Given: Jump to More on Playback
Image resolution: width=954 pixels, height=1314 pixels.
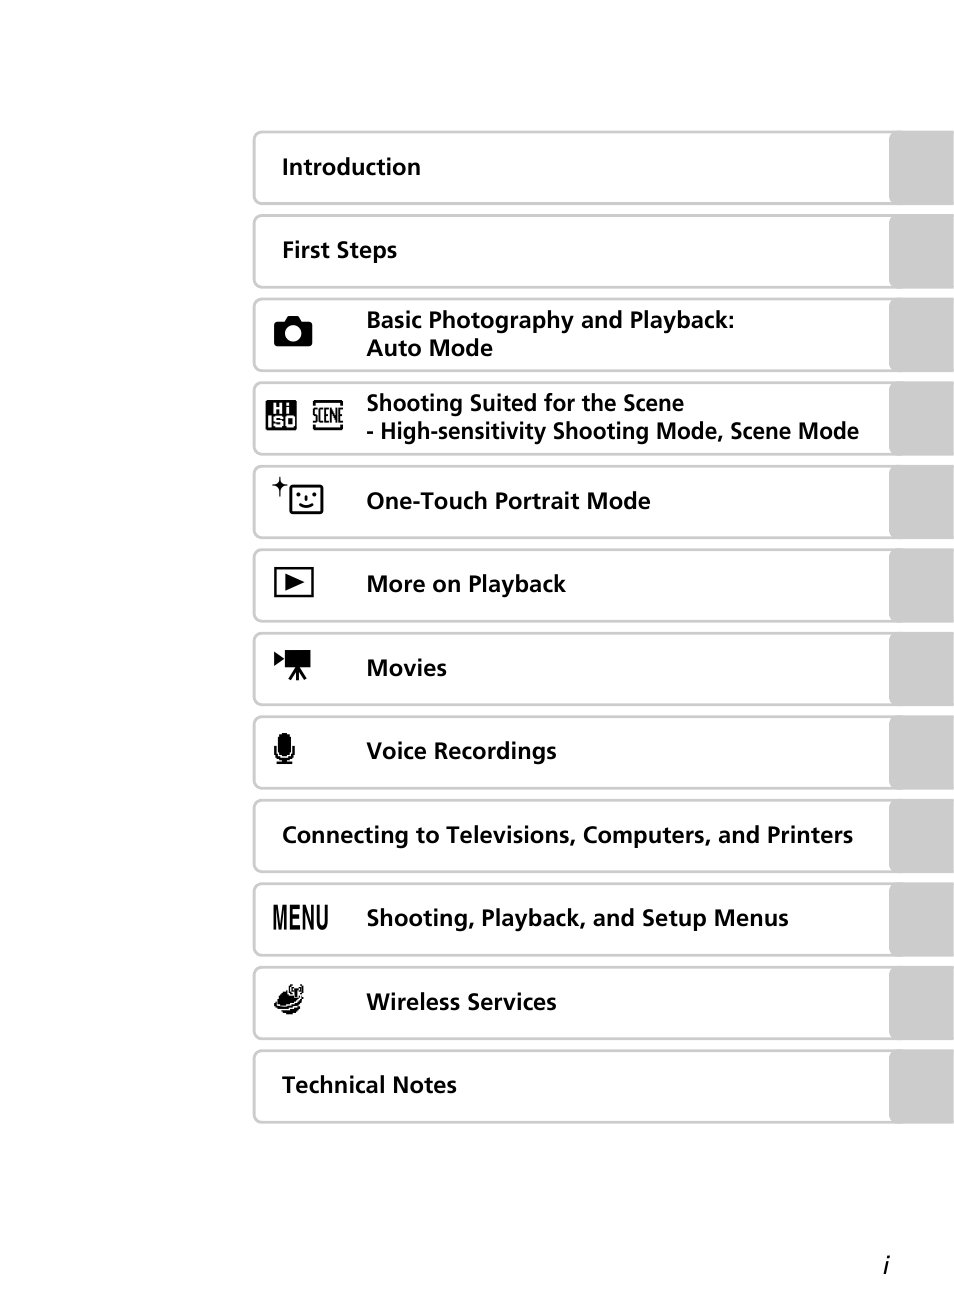Looking at the screenshot, I should [466, 584].
